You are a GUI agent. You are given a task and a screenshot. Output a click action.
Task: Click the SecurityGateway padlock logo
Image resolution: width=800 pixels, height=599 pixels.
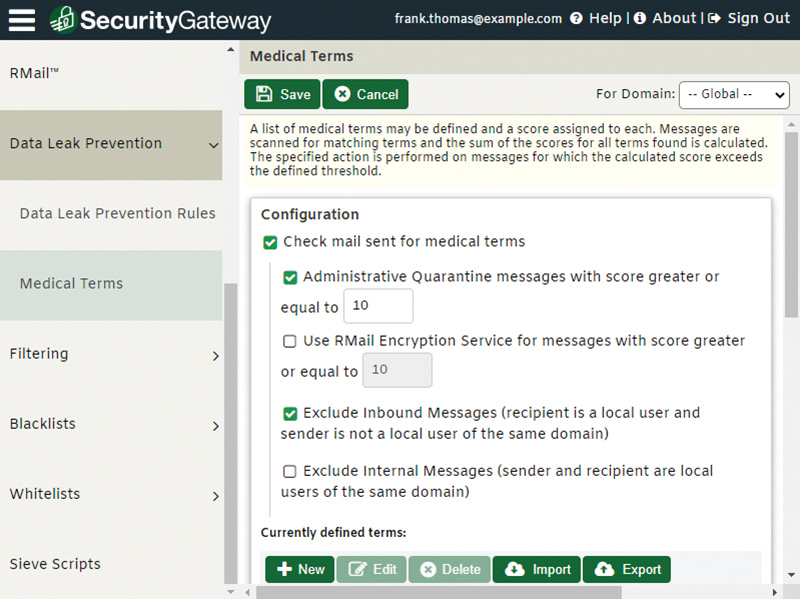63,20
